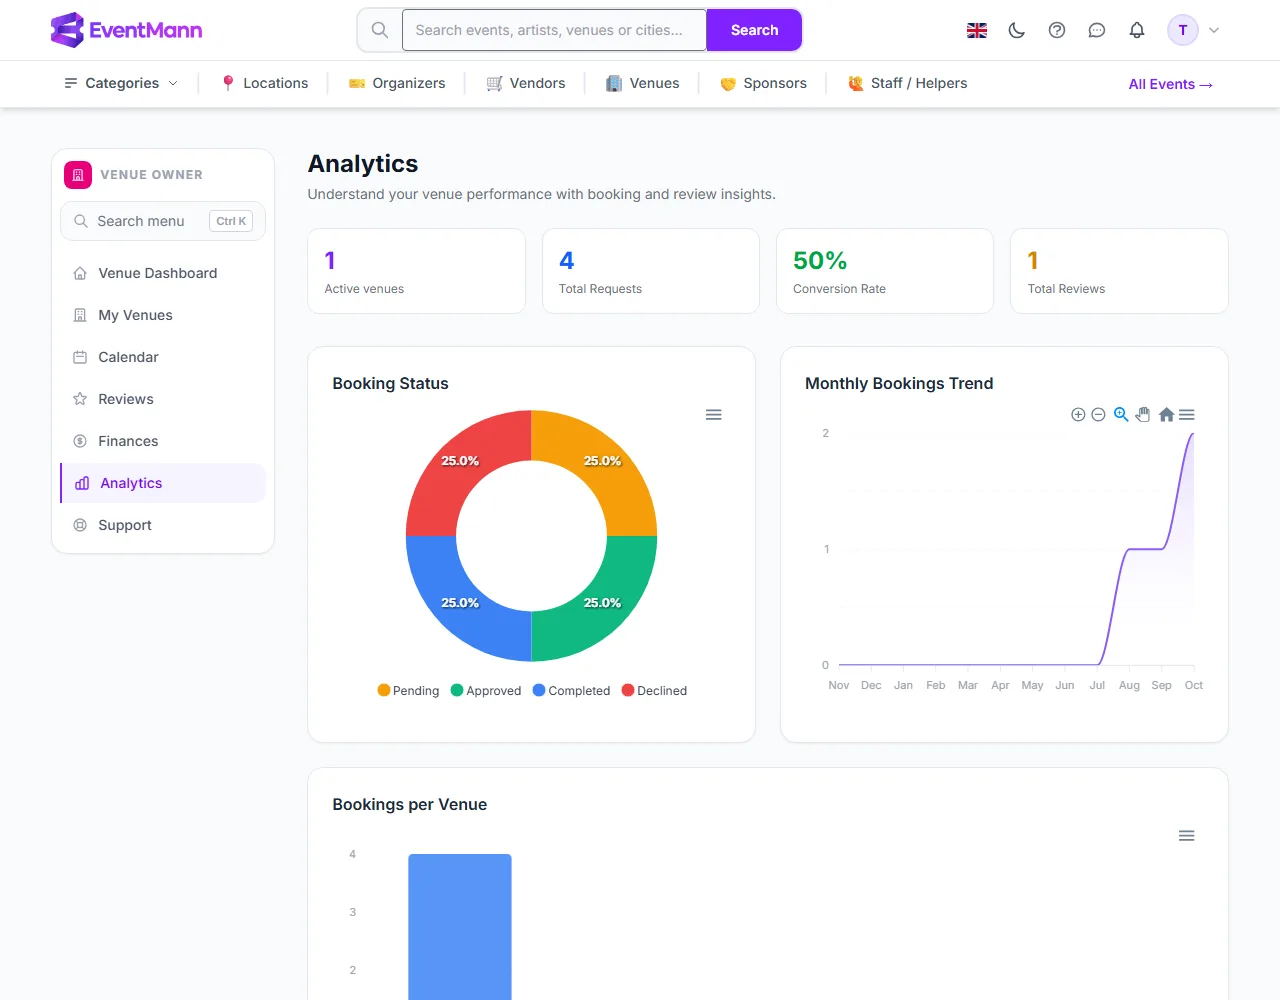Zoom in on Monthly Bookings Trend chart

(x=1078, y=415)
